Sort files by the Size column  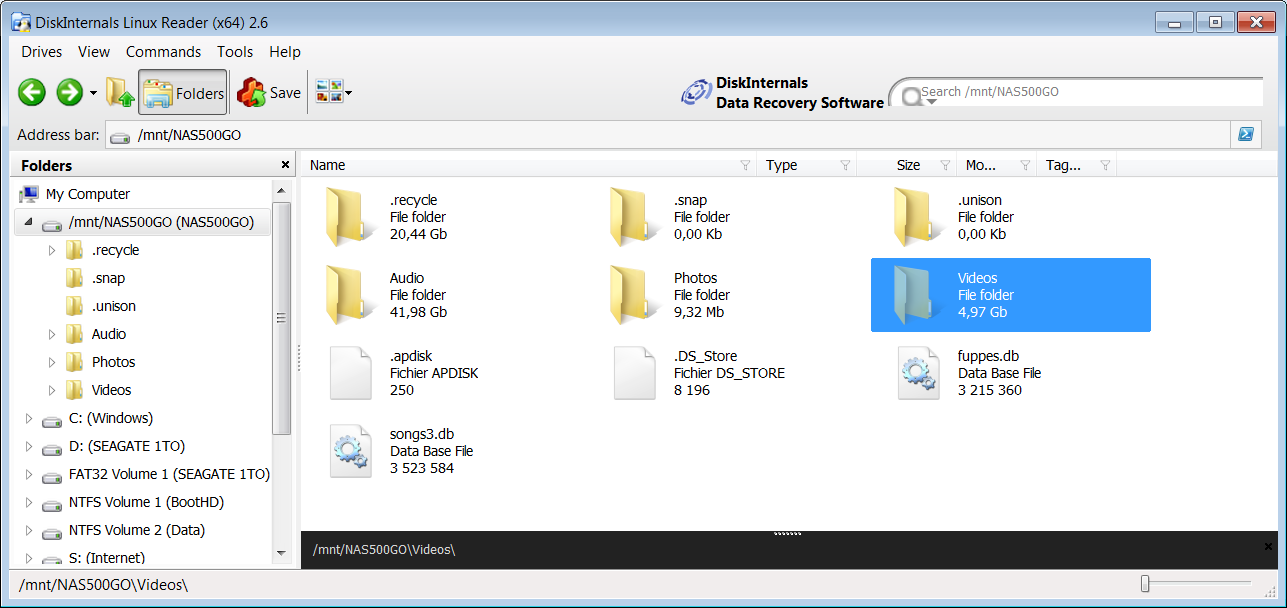point(908,165)
